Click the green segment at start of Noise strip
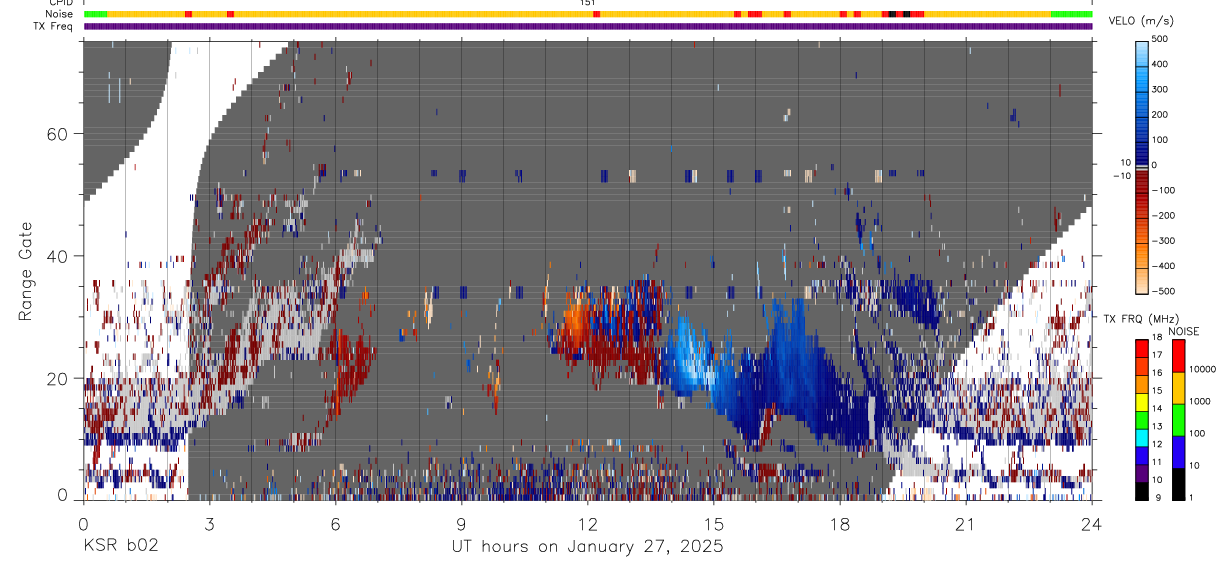The image size is (1228, 567). 95,14
